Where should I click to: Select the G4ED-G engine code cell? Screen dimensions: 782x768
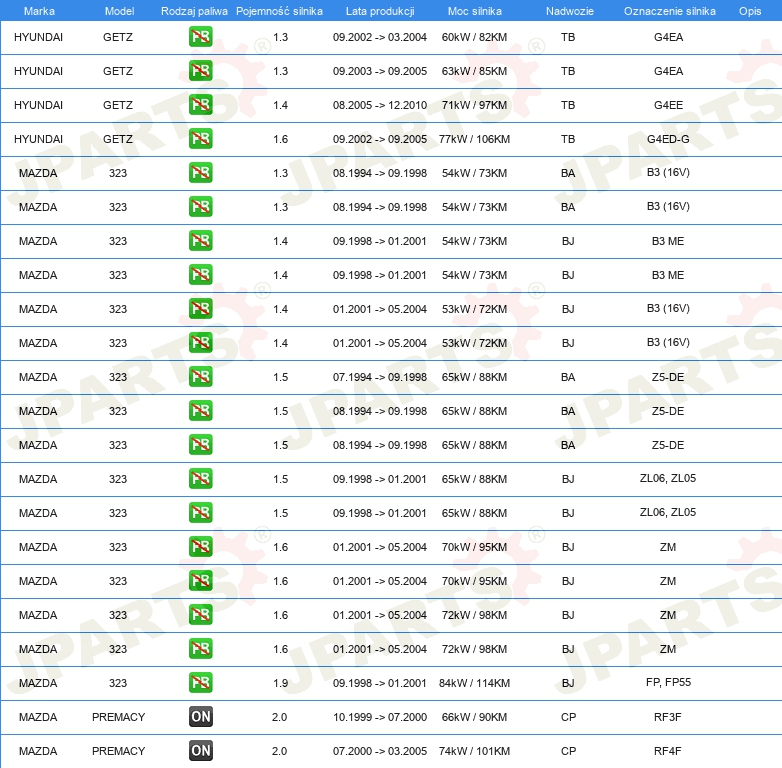click(668, 139)
